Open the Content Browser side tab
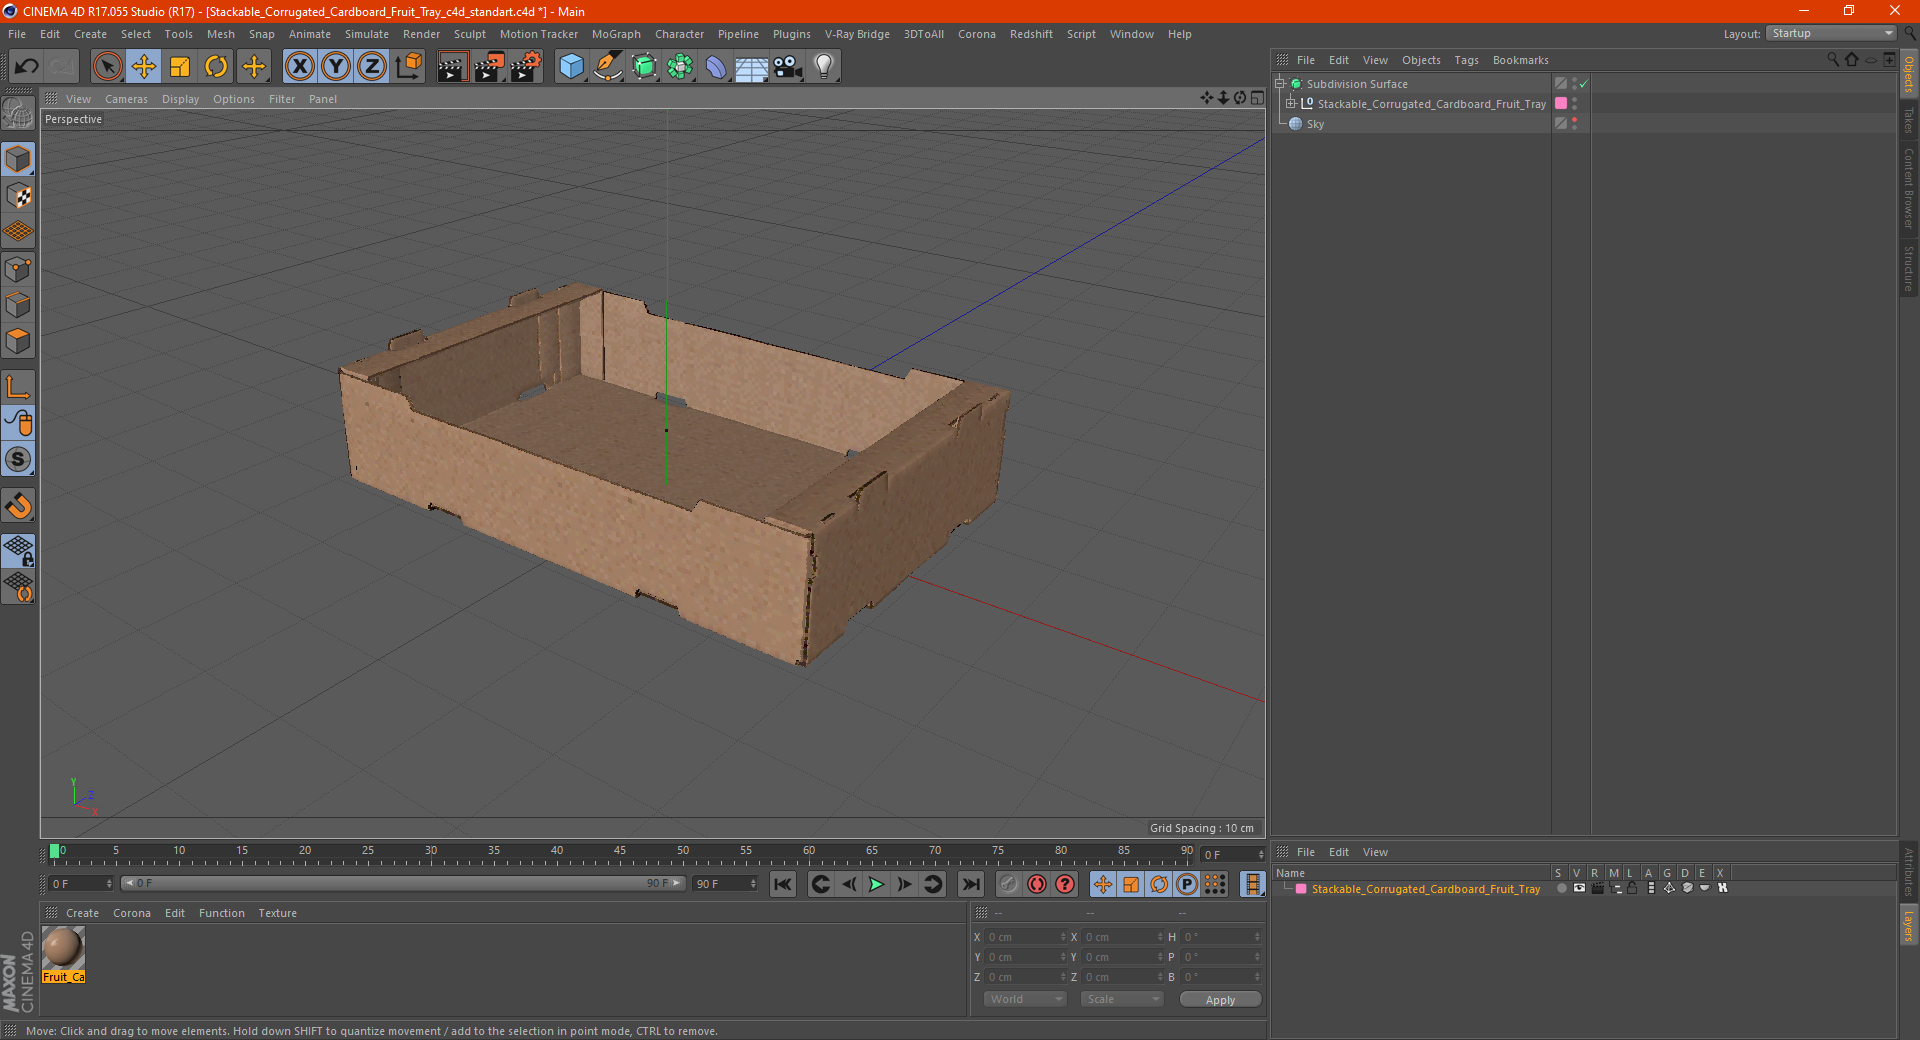The image size is (1920, 1040). pyautogui.click(x=1909, y=188)
